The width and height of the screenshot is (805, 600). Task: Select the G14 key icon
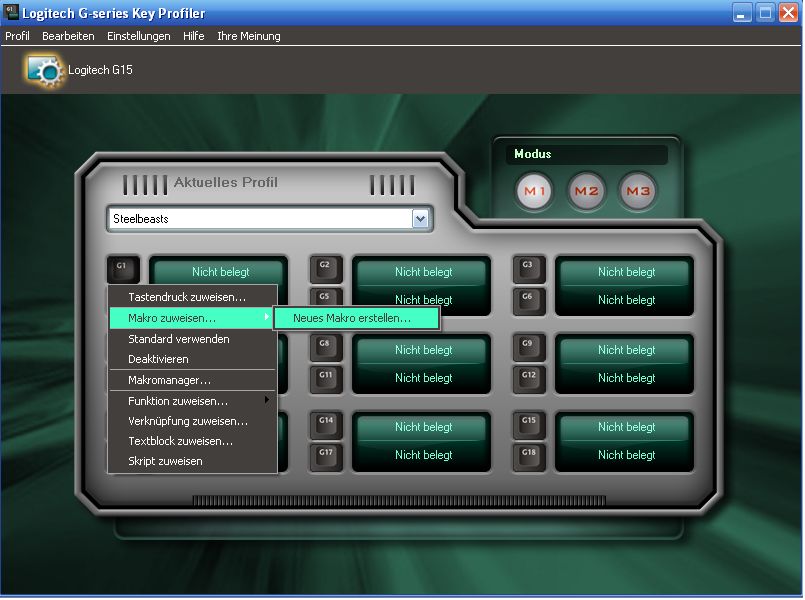325,424
